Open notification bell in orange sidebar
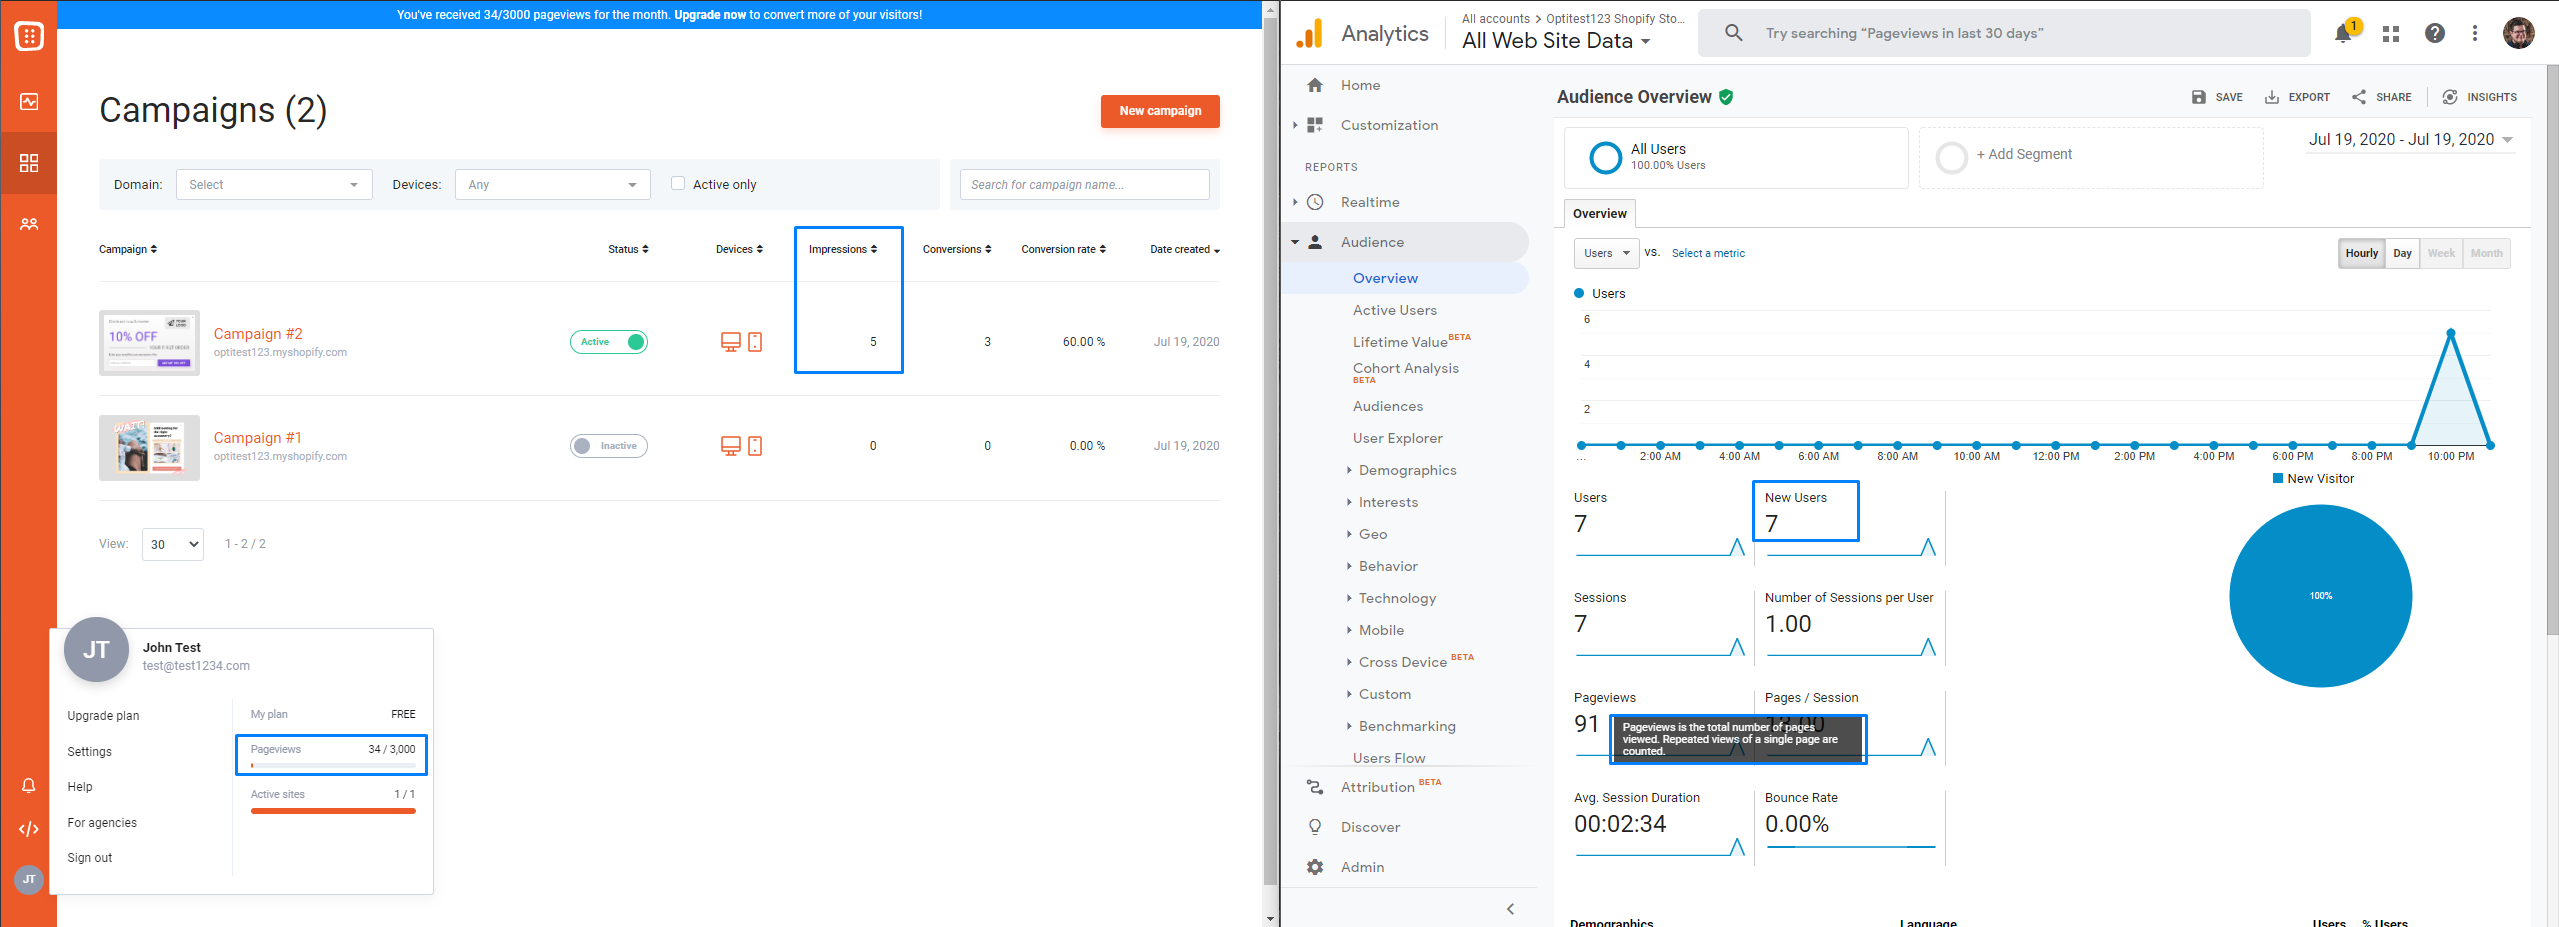Viewport: 2559px width, 927px height. 29,786
